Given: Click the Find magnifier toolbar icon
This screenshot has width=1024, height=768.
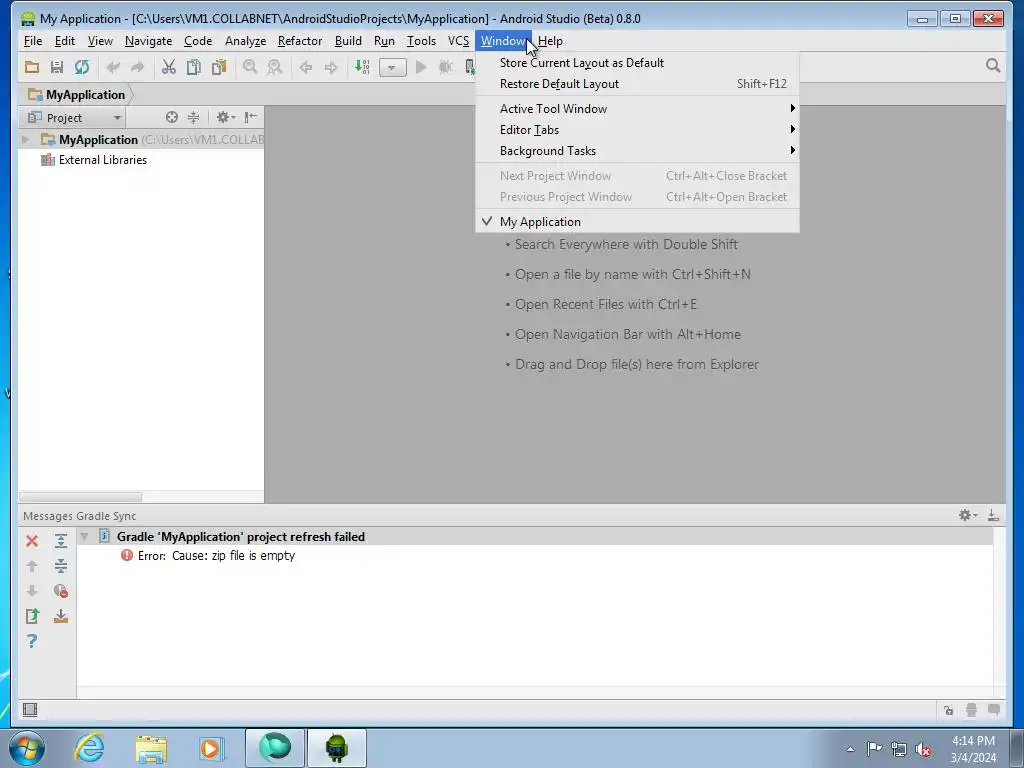Looking at the screenshot, I should [249, 67].
